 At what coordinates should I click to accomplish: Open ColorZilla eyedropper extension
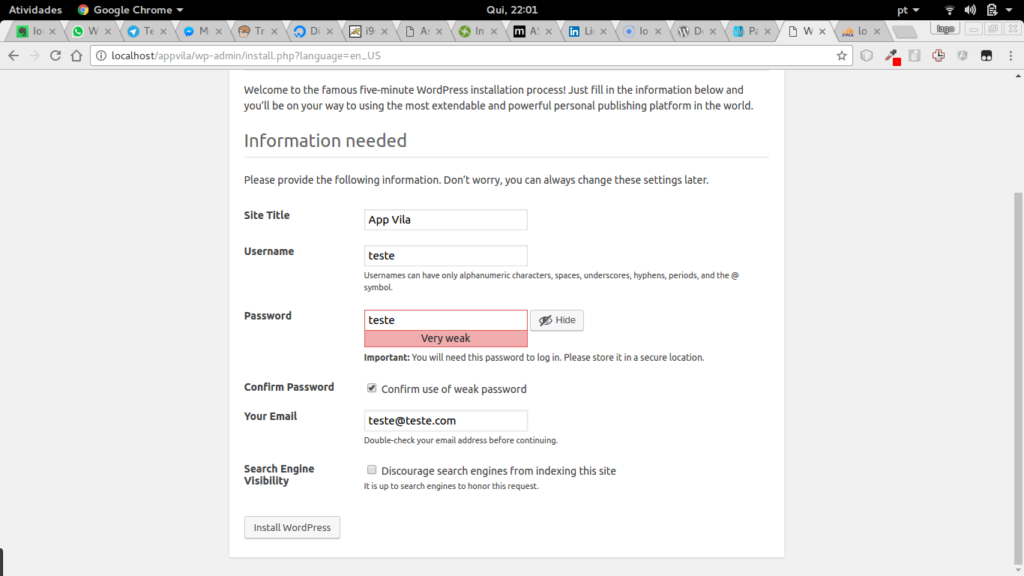pyautogui.click(x=892, y=56)
